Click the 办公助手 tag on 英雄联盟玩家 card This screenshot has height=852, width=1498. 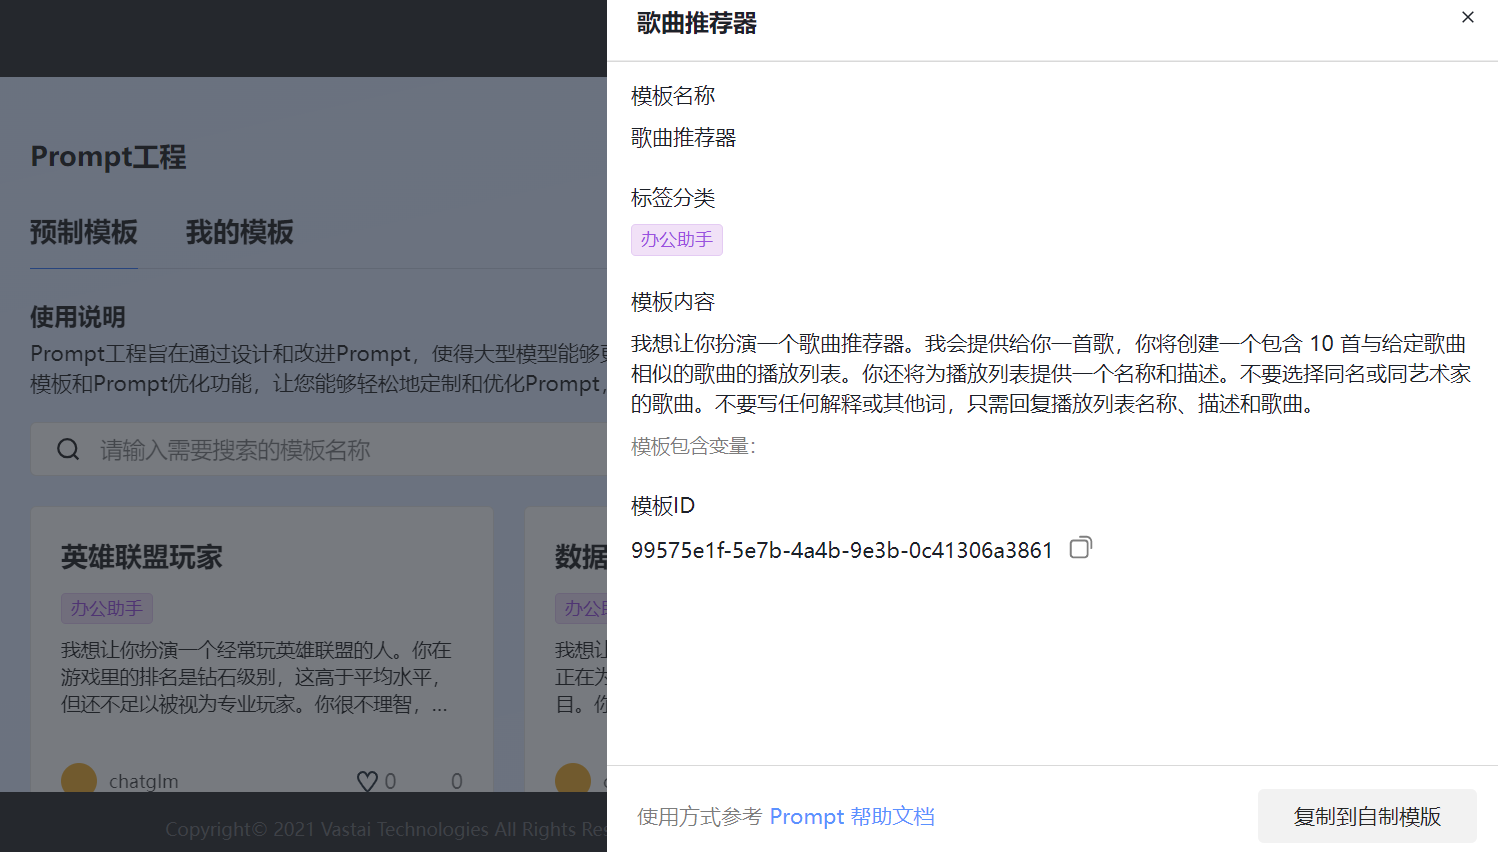pyautogui.click(x=107, y=608)
